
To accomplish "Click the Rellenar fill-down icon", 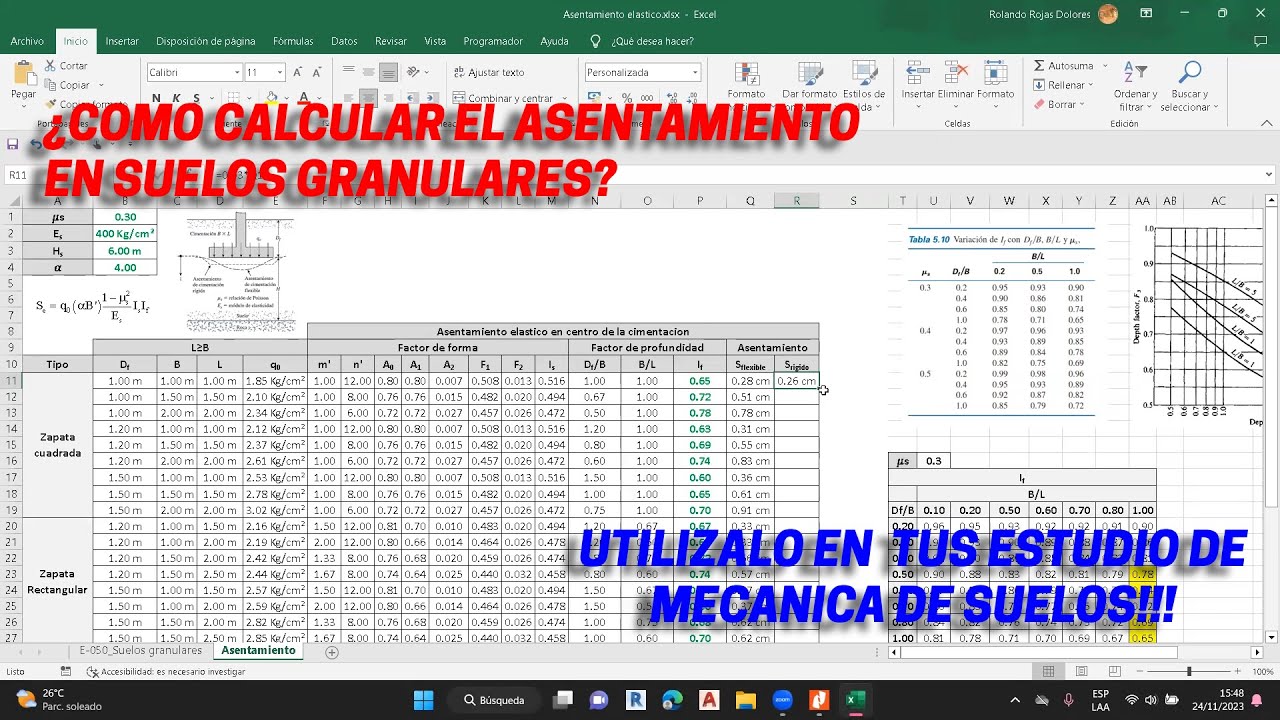I will pyautogui.click(x=1040, y=85).
